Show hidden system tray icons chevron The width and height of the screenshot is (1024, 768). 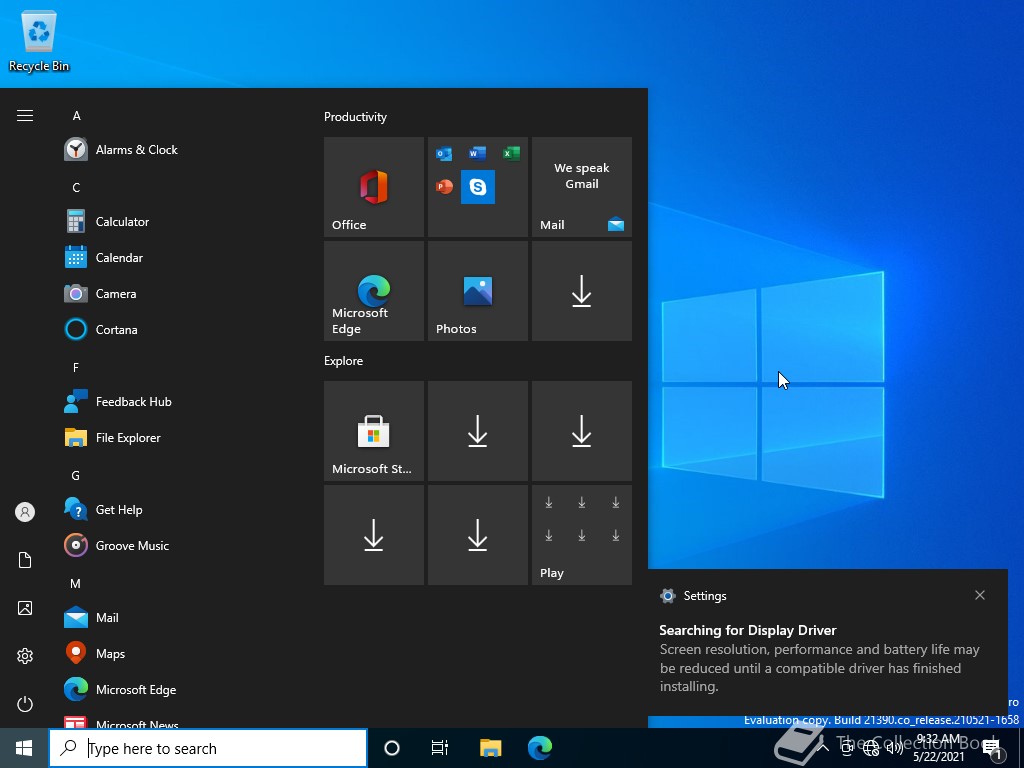tap(823, 748)
